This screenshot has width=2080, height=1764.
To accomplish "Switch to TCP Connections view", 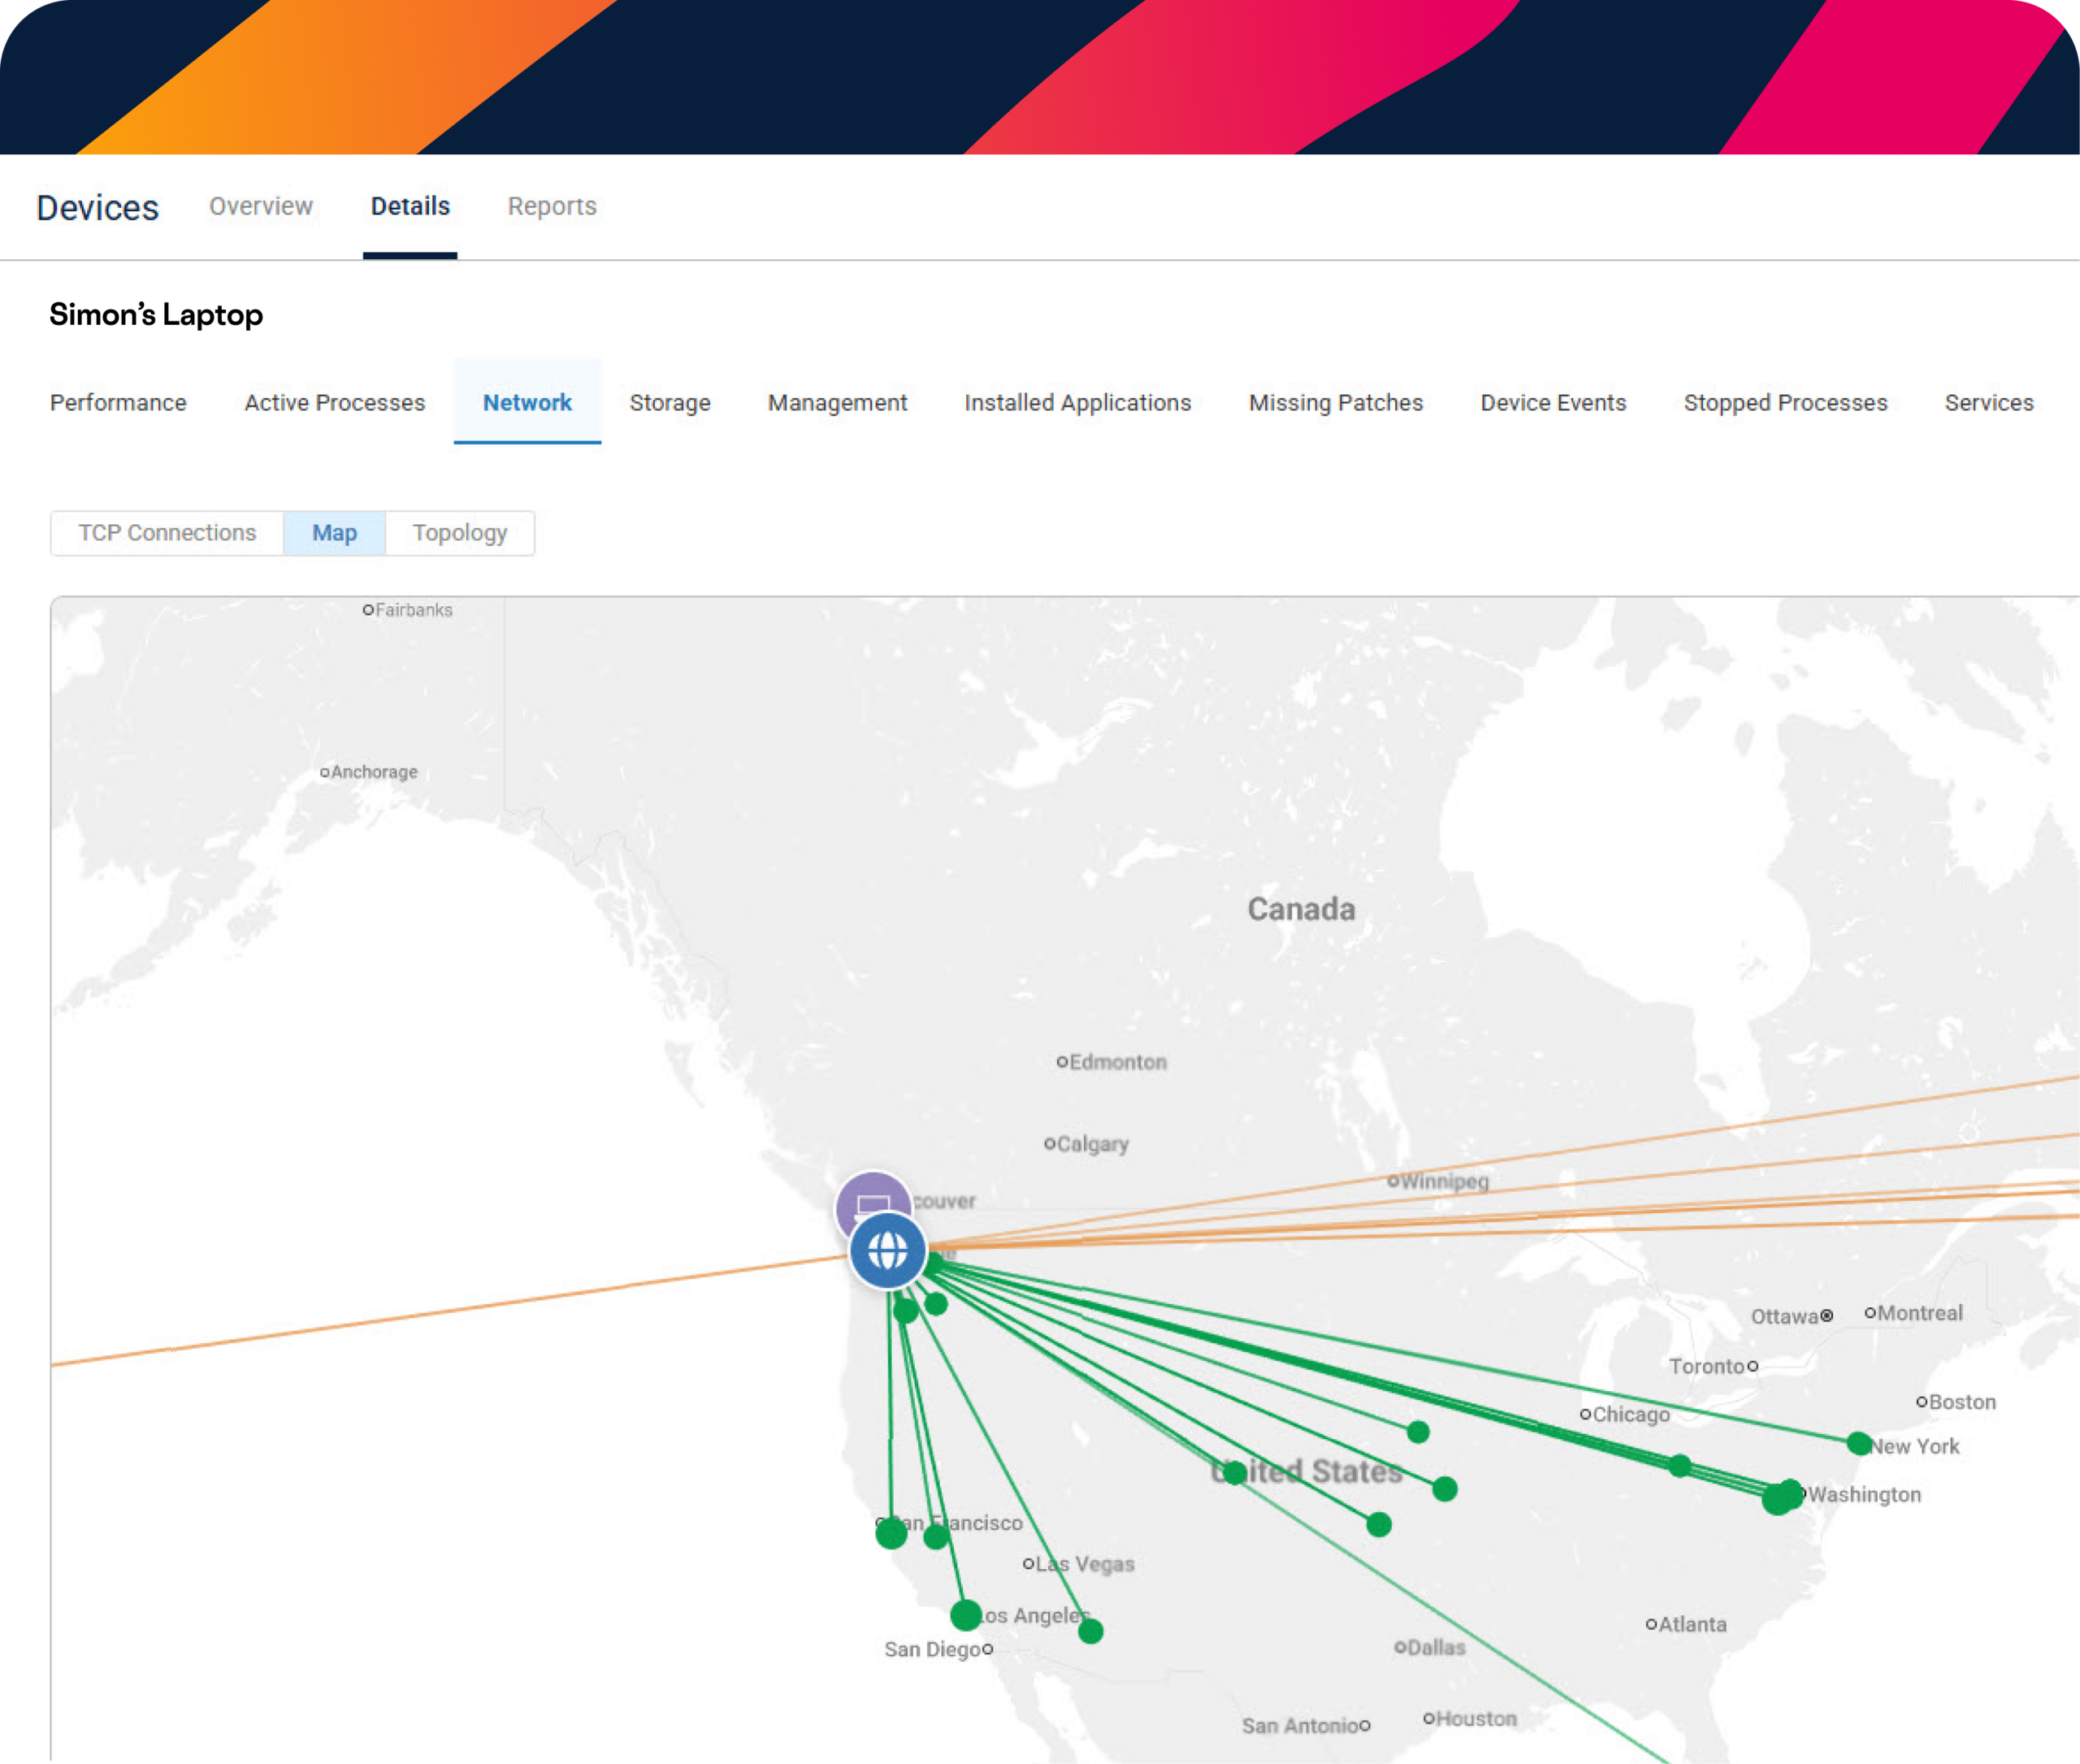I will click(x=167, y=533).
